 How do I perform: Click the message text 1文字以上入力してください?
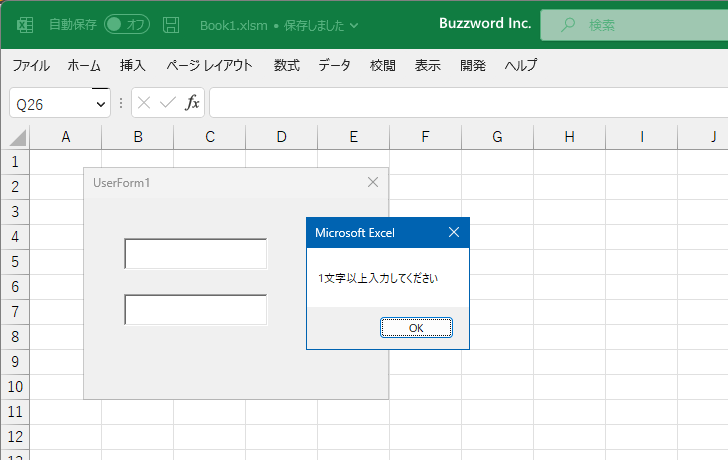click(377, 278)
